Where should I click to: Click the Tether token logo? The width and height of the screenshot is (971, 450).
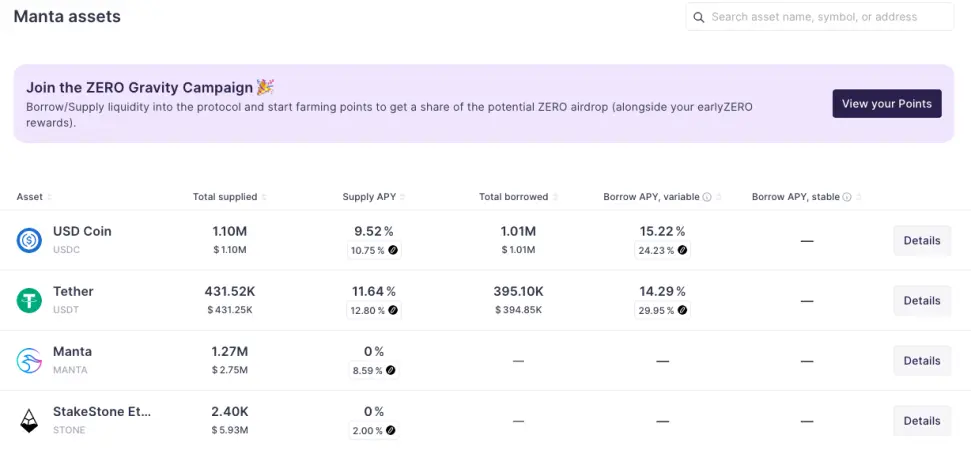click(29, 300)
